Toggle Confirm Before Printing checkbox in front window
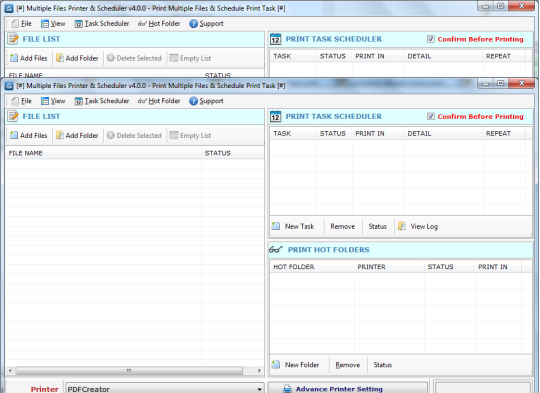This screenshot has height=393, width=540. pos(431,116)
